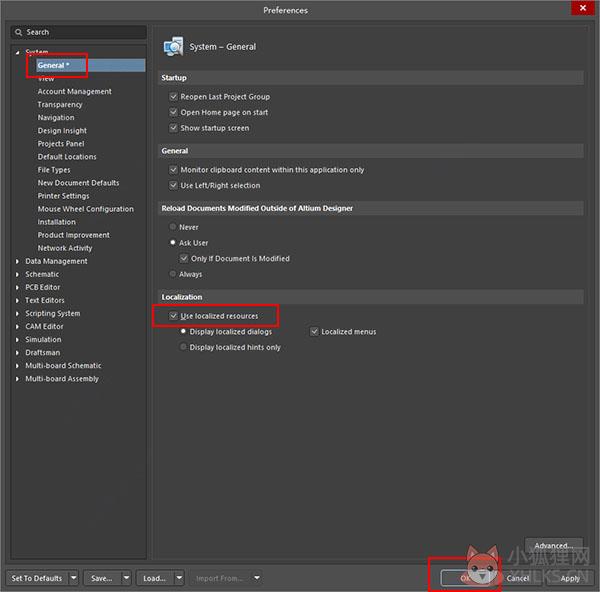Screen dimensions: 600x592
Task: Open Design Insight preferences page
Action: (x=62, y=130)
